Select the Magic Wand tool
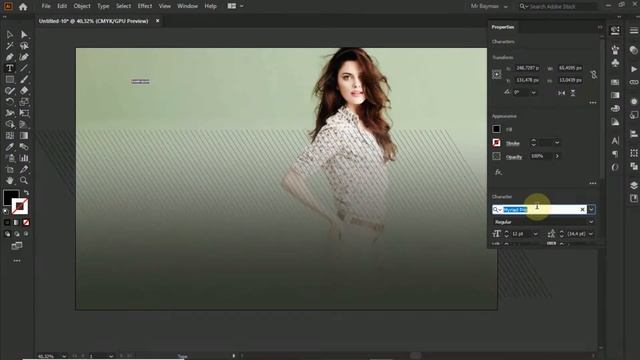The height and width of the screenshot is (360, 640). pyautogui.click(x=10, y=46)
